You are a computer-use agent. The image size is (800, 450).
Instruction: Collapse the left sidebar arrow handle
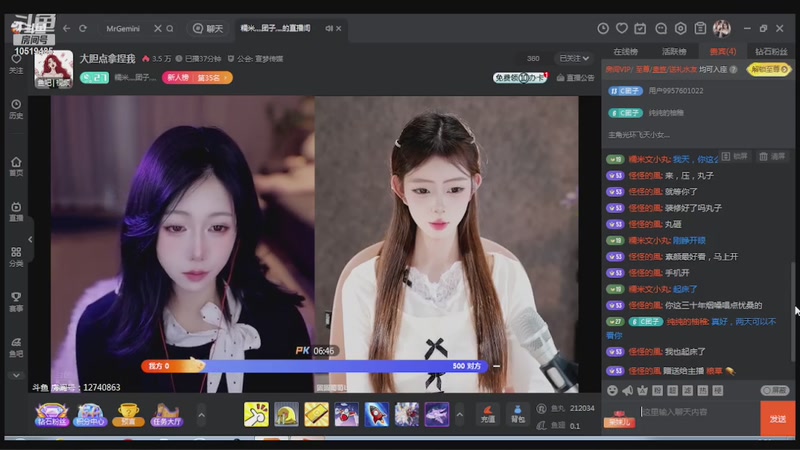click(30, 239)
